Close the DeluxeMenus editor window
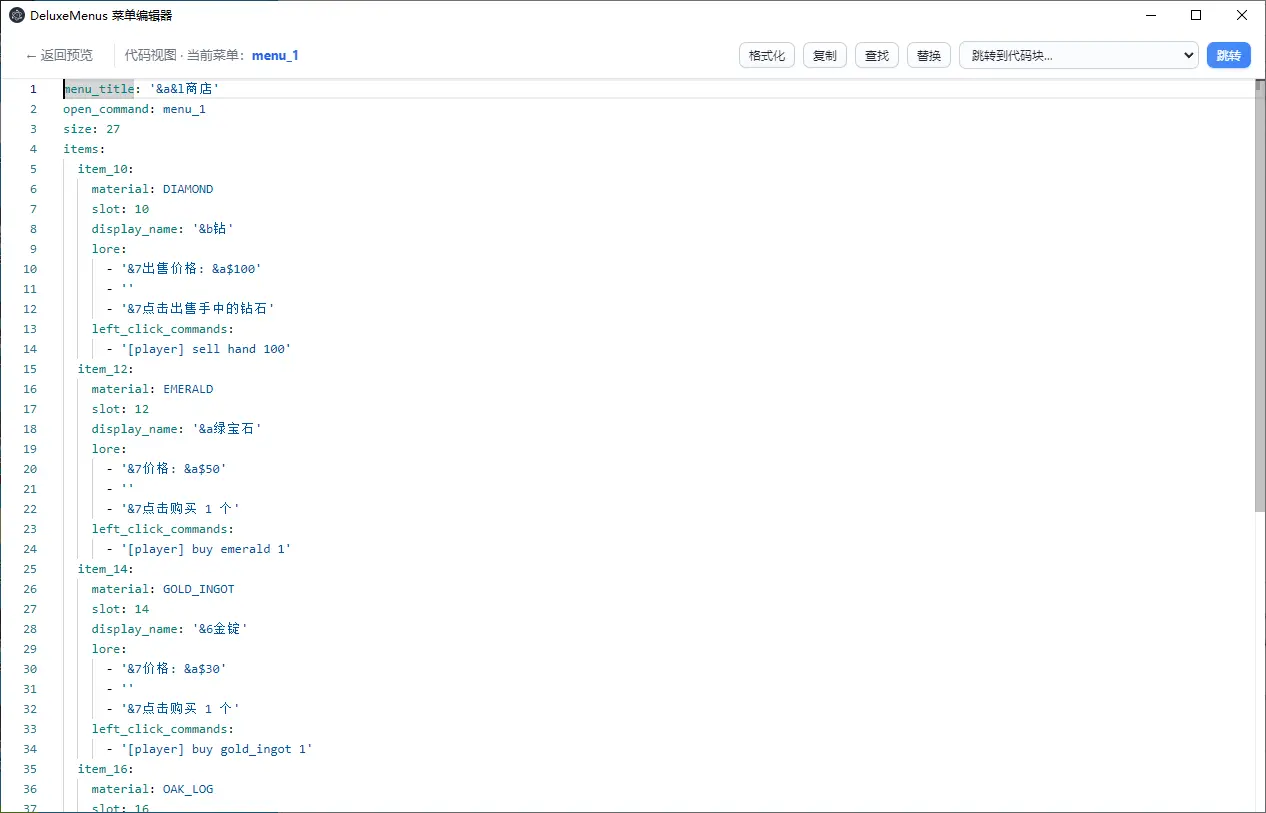The height and width of the screenshot is (813, 1266). pyautogui.click(x=1242, y=15)
